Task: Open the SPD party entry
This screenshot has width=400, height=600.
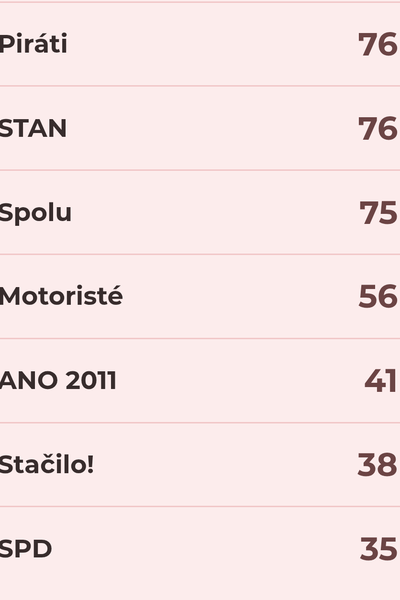Action: (x=26, y=549)
